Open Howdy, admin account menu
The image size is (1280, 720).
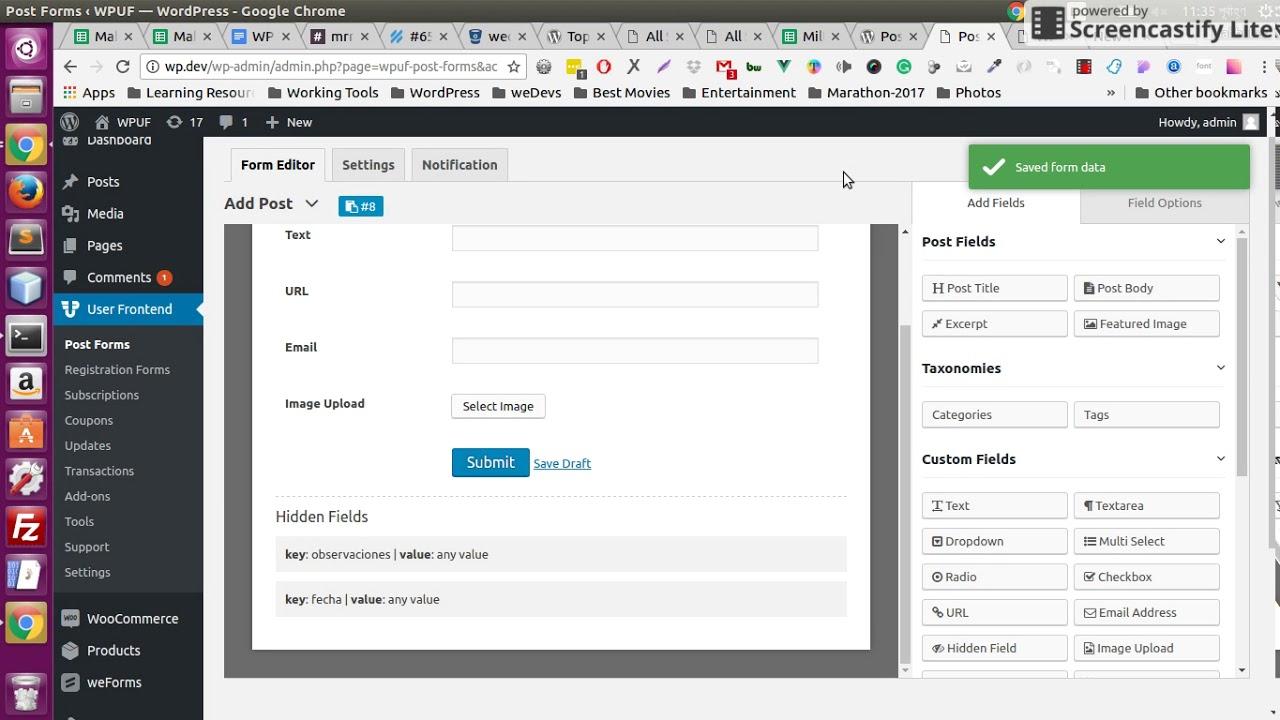[x=1208, y=122]
